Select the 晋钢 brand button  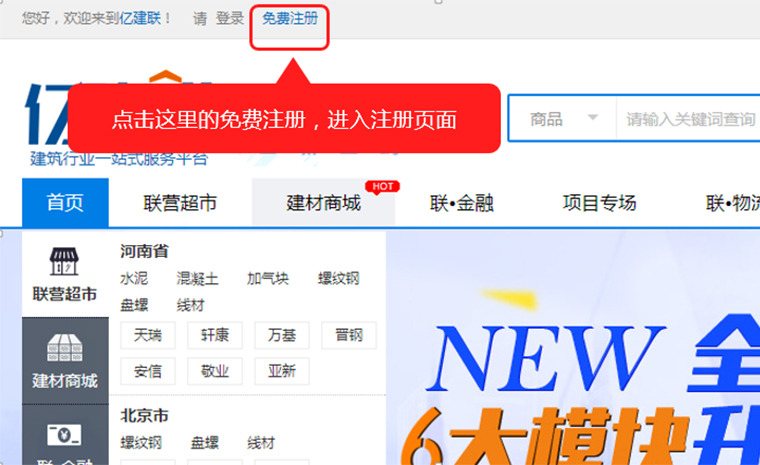click(x=348, y=335)
